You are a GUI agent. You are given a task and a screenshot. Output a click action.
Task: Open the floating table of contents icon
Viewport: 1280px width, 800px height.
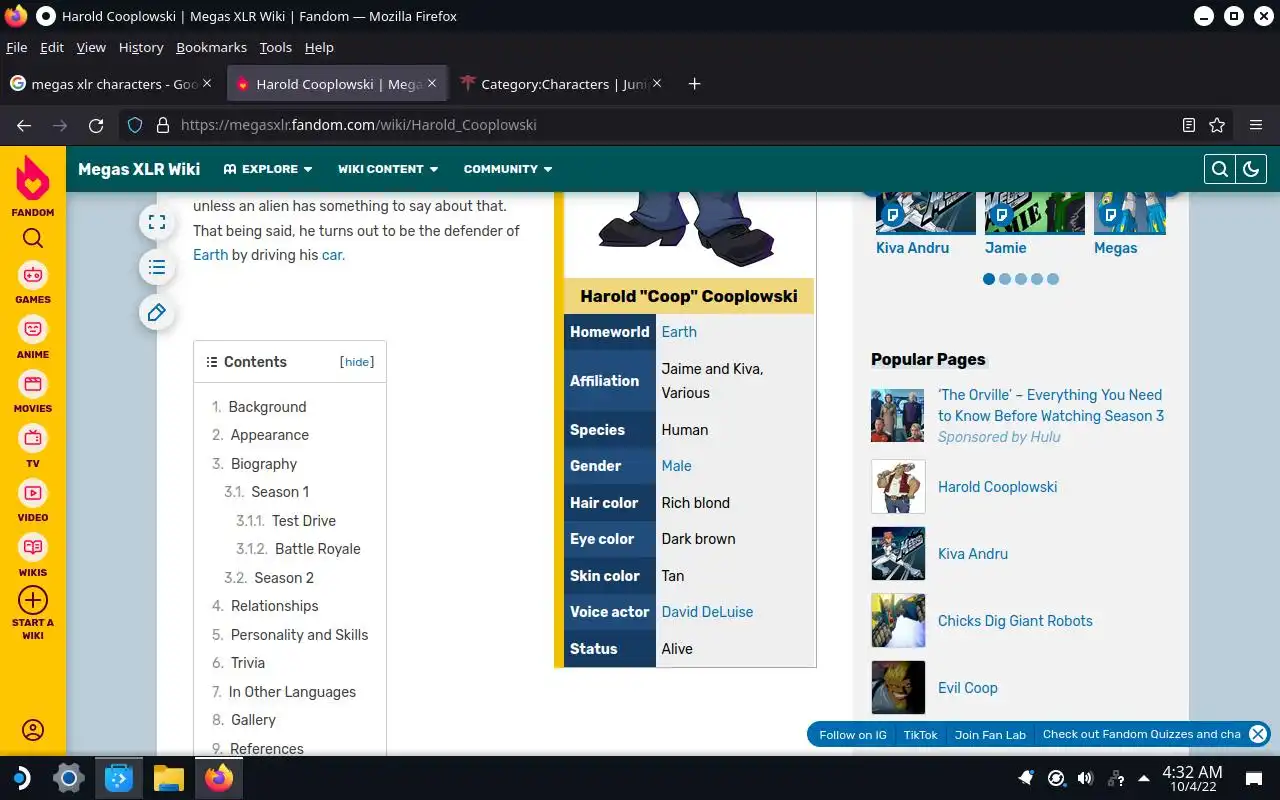157,267
